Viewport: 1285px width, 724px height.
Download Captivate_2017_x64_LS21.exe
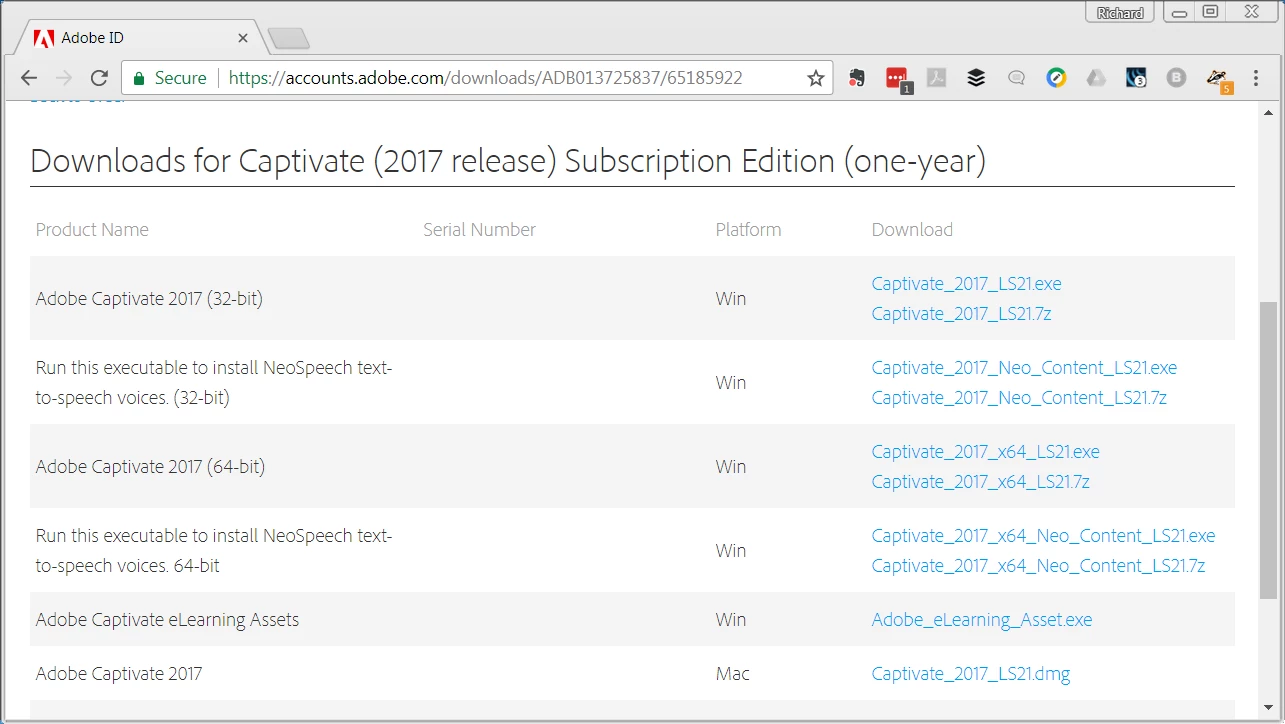(x=985, y=452)
